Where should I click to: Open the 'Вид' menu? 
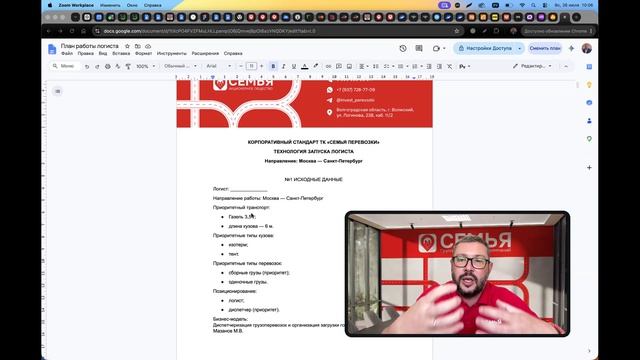click(x=103, y=53)
